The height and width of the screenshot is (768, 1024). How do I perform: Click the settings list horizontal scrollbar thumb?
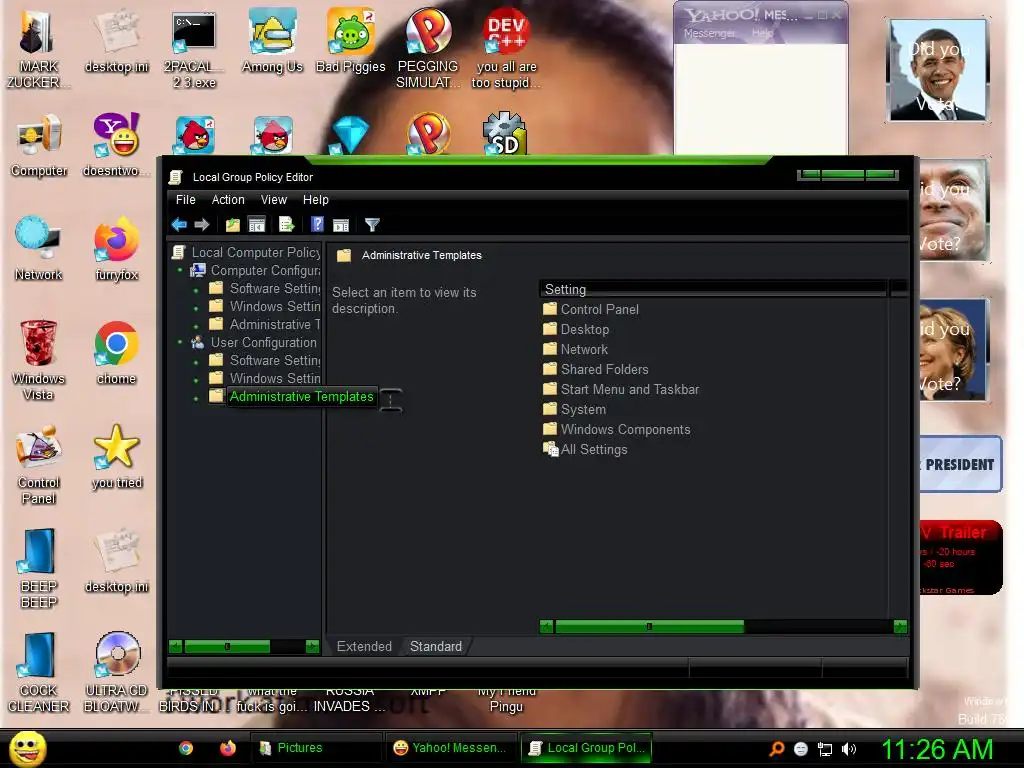(x=649, y=627)
